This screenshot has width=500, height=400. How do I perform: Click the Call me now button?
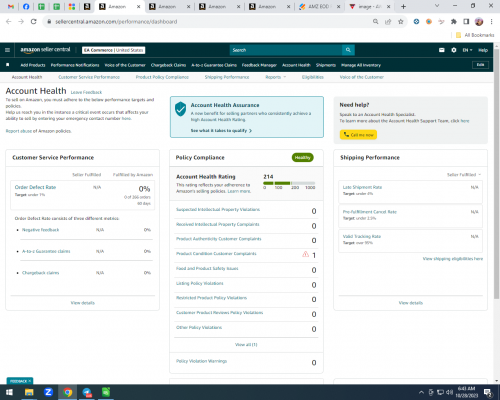tap(358, 135)
